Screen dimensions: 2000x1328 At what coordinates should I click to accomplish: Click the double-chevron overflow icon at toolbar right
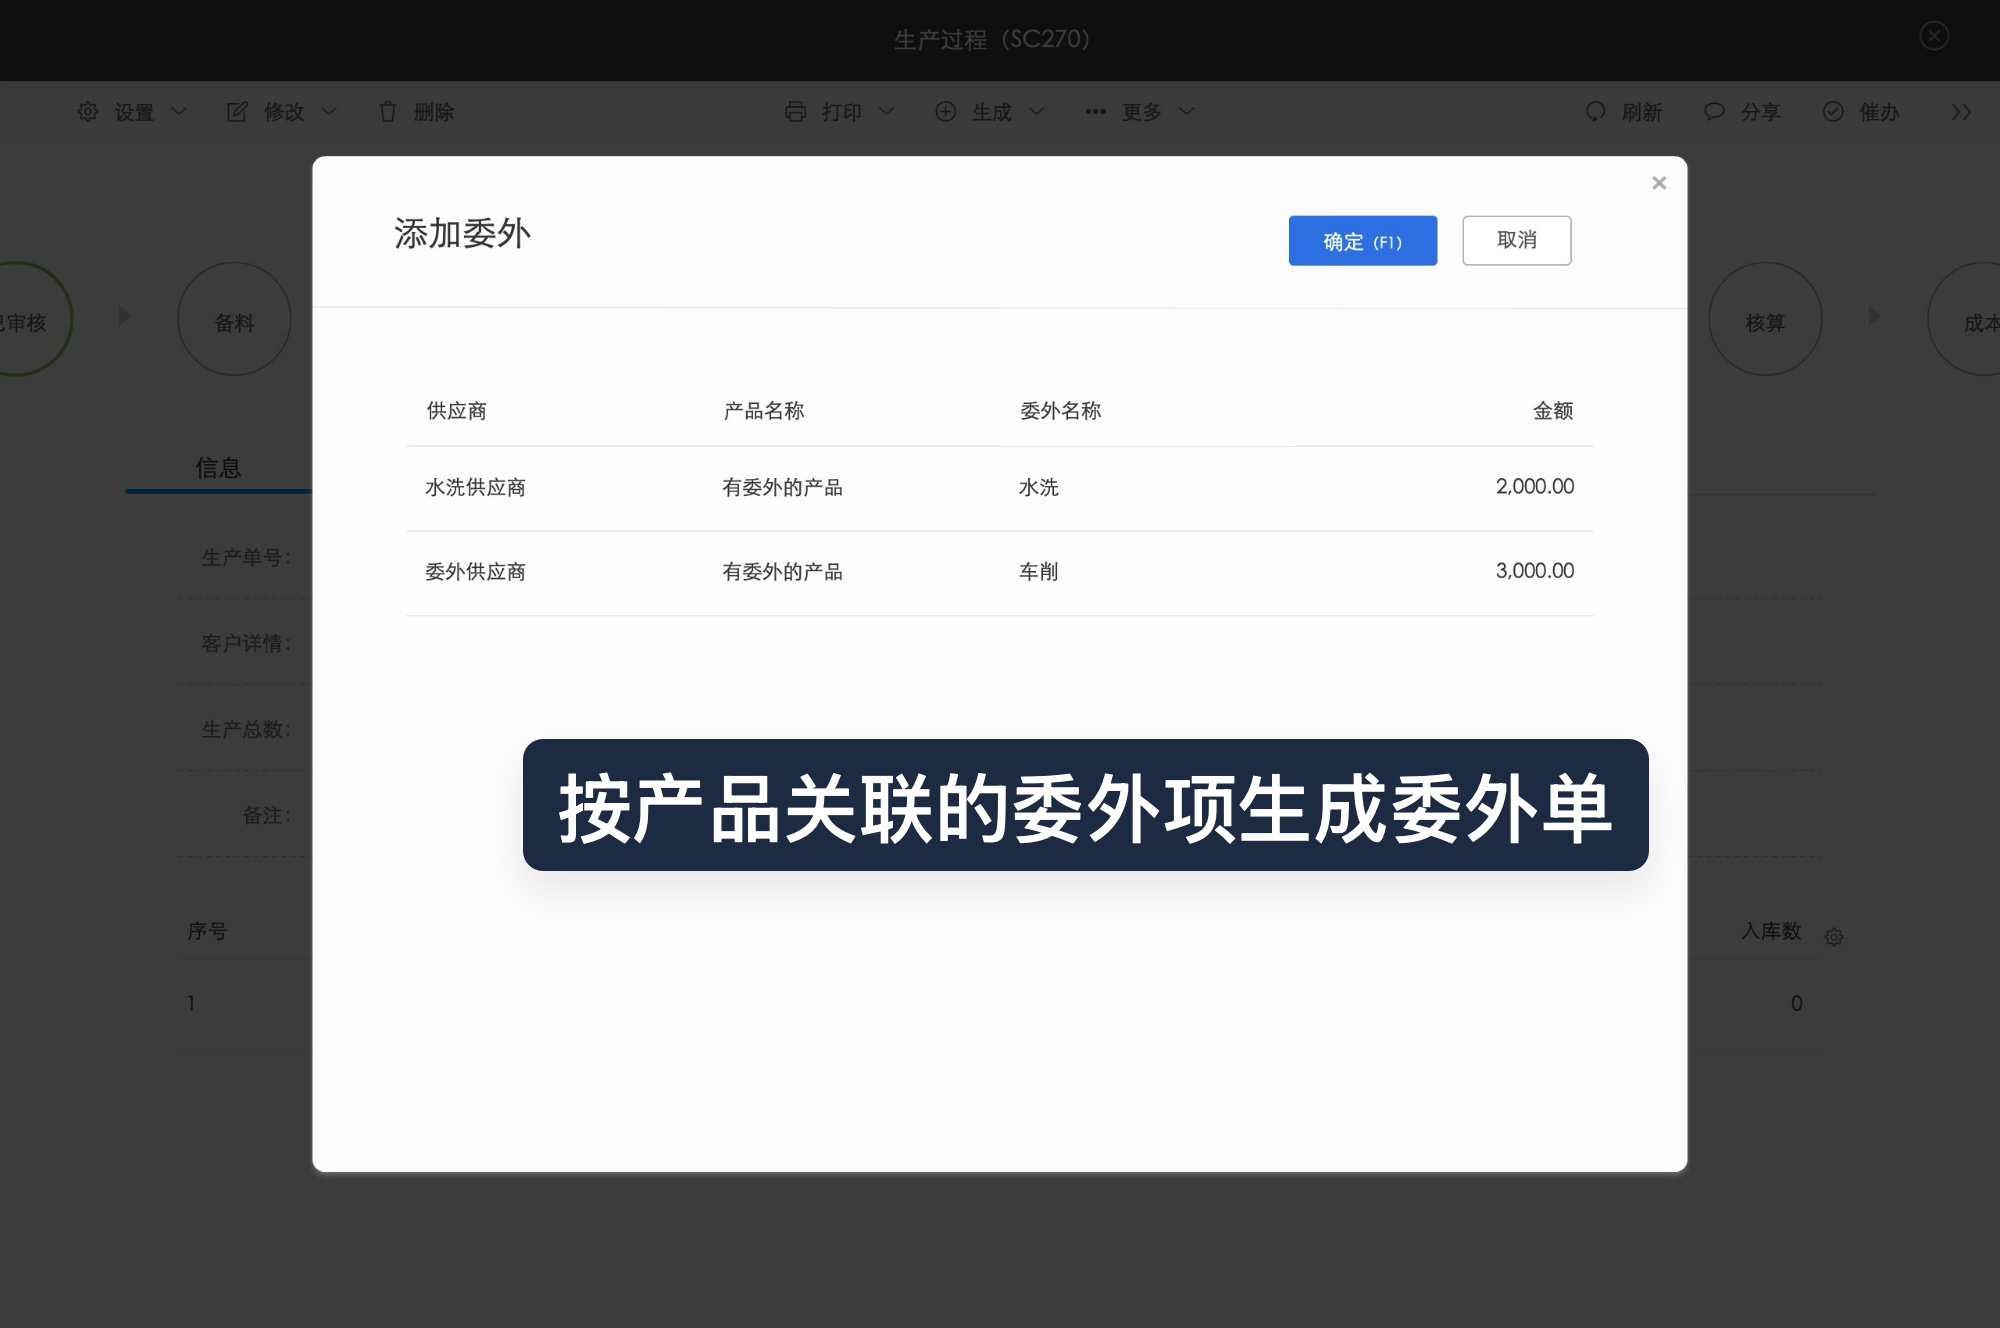pos(1961,112)
